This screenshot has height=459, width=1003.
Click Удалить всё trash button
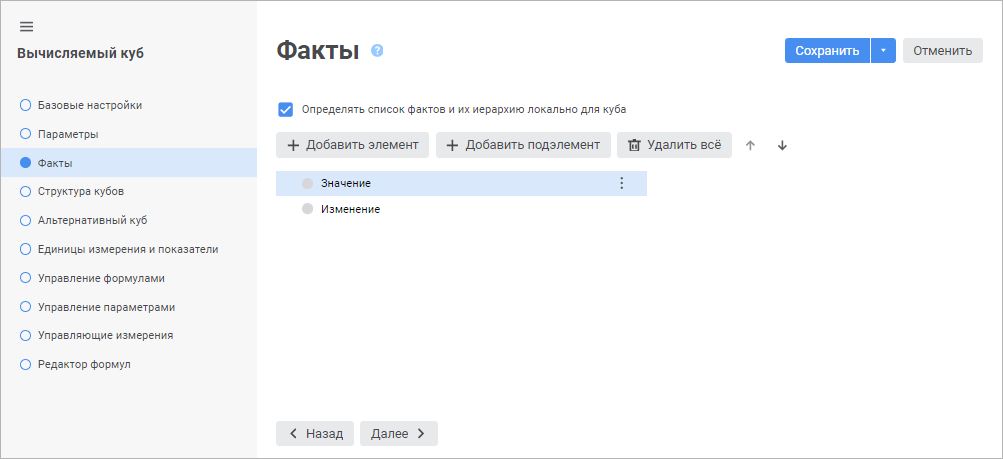tap(674, 145)
